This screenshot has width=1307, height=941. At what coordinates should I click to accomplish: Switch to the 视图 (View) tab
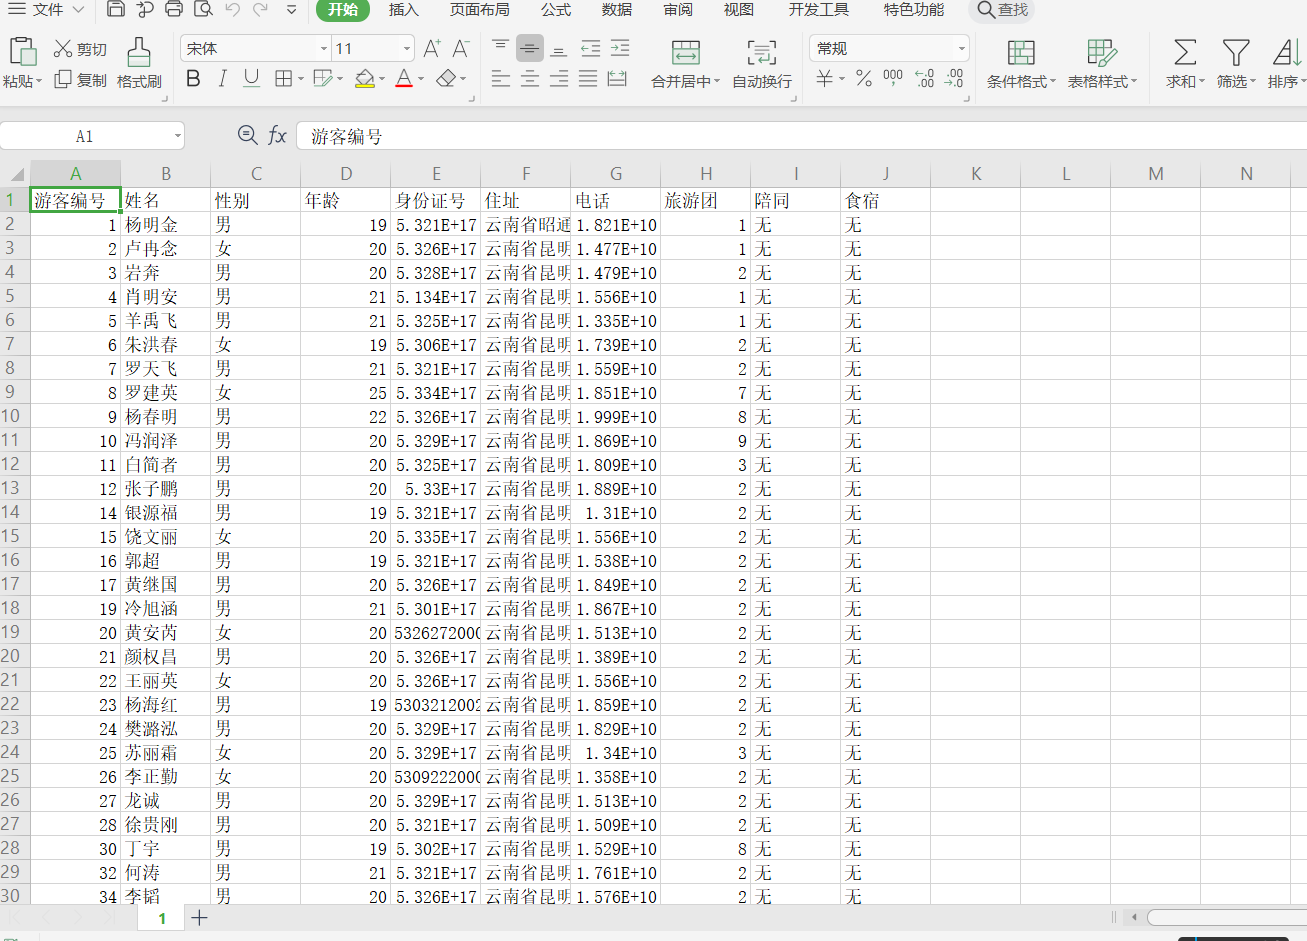739,10
